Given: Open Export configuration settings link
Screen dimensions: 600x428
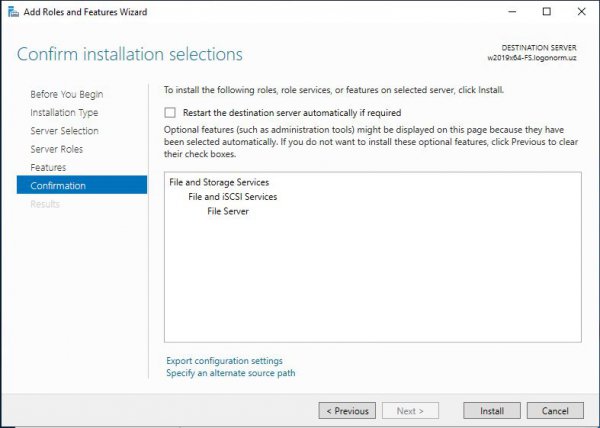Looking at the screenshot, I should click(224, 361).
